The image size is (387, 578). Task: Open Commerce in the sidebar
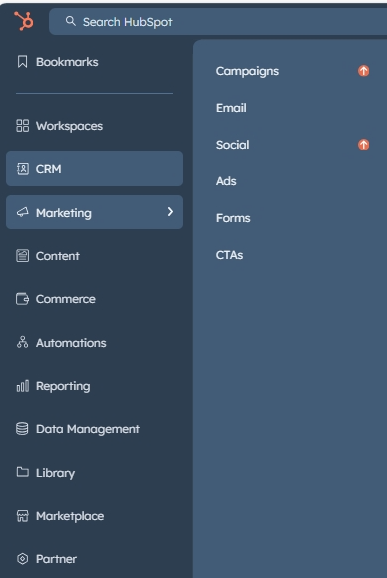[x=66, y=299]
